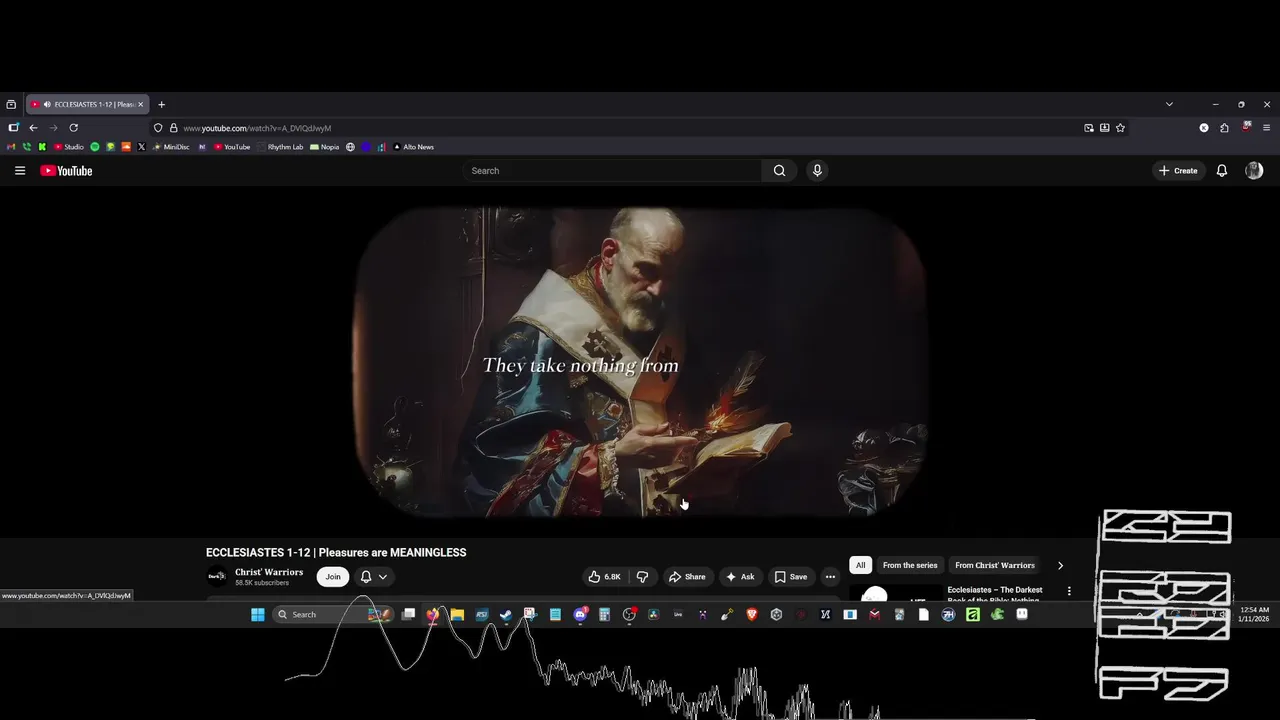This screenshot has width=1280, height=720.
Task: Go back using browser back arrow
Action: (33, 128)
